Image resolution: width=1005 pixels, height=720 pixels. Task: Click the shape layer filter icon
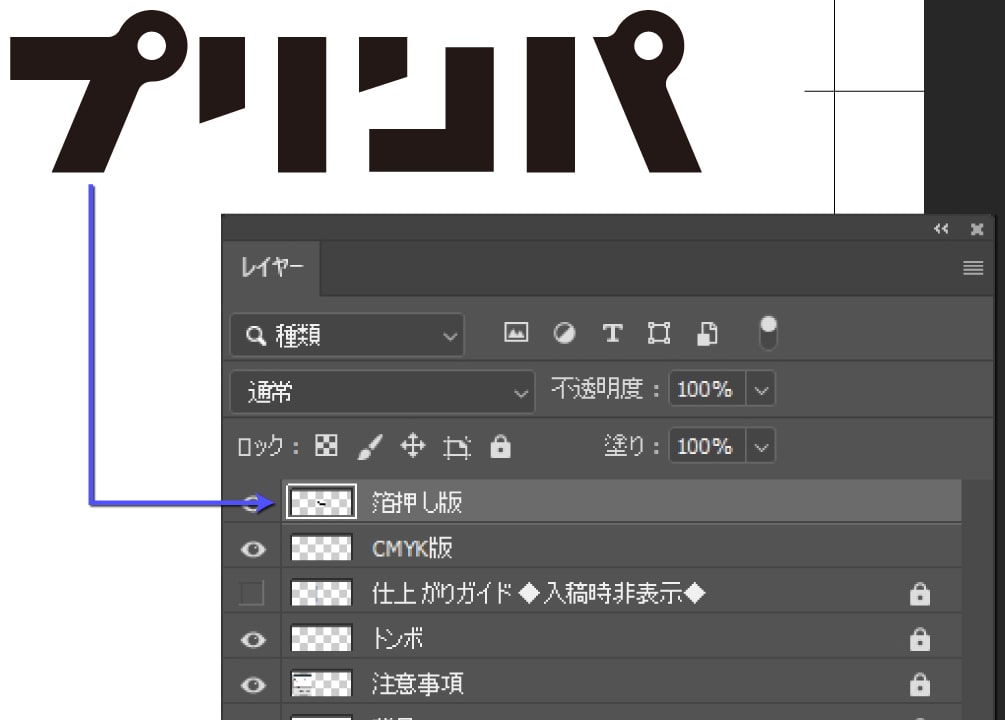(659, 334)
